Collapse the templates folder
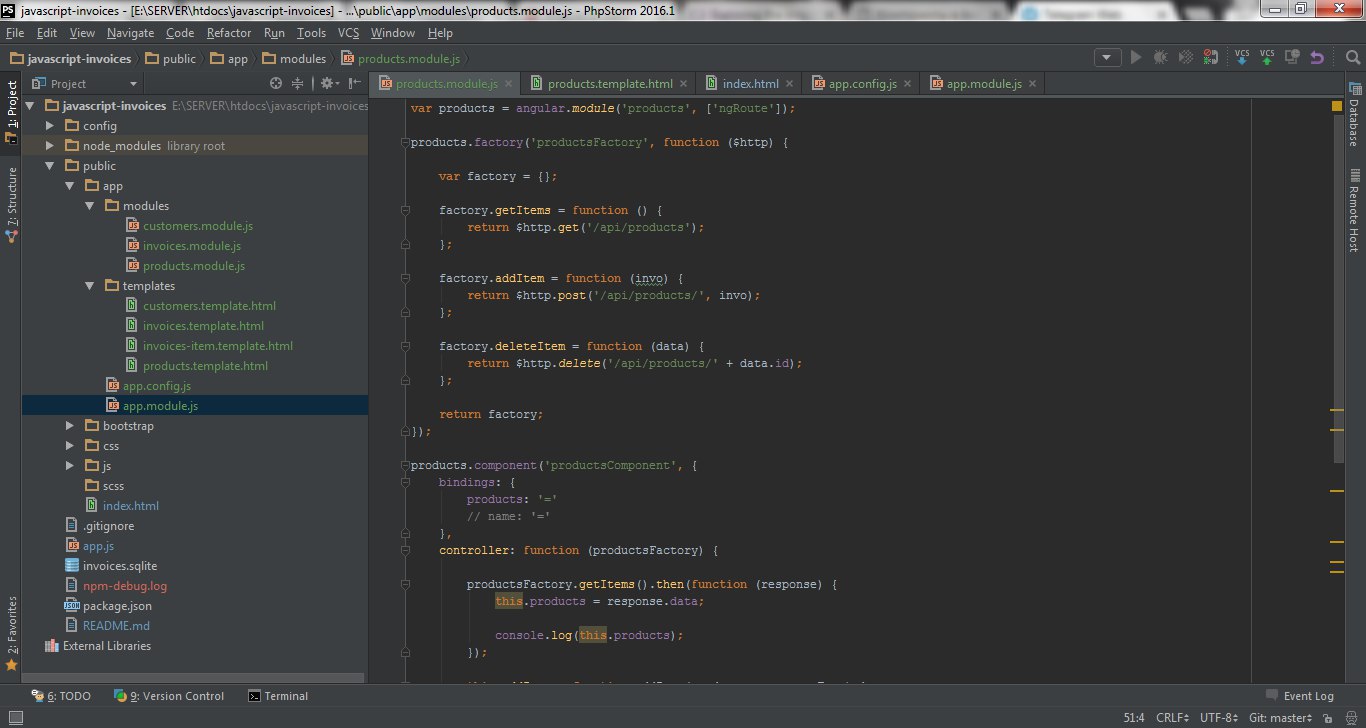 point(90,286)
